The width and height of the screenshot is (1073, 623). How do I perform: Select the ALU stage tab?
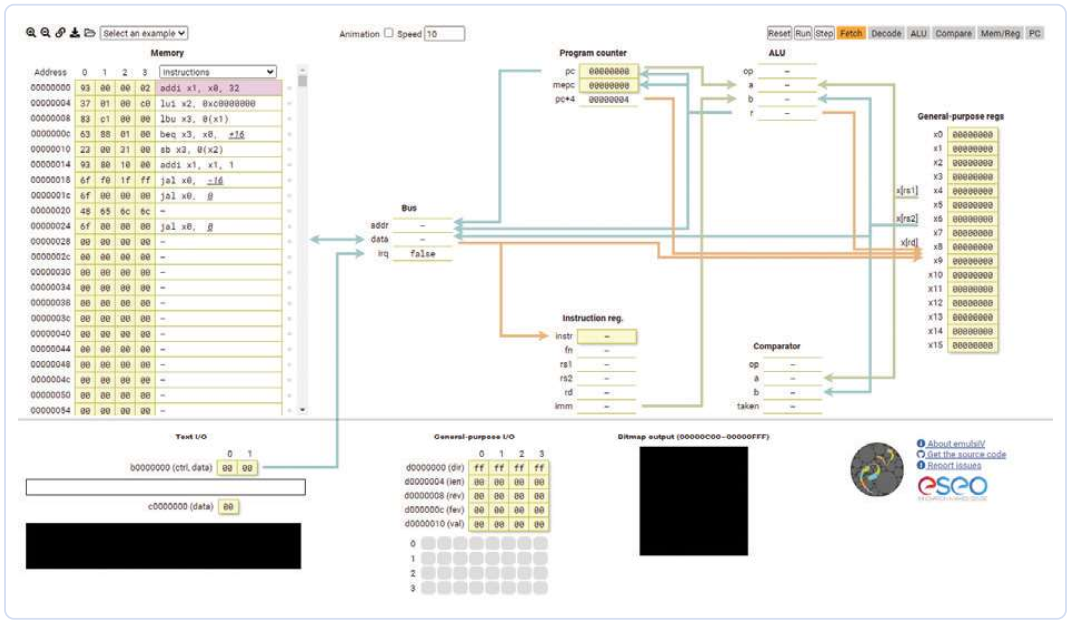[x=918, y=33]
